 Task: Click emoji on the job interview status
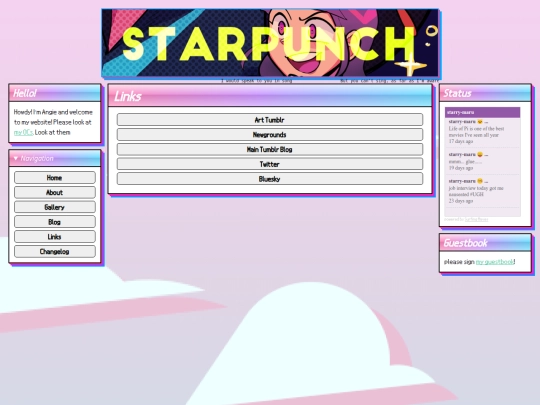coord(480,181)
